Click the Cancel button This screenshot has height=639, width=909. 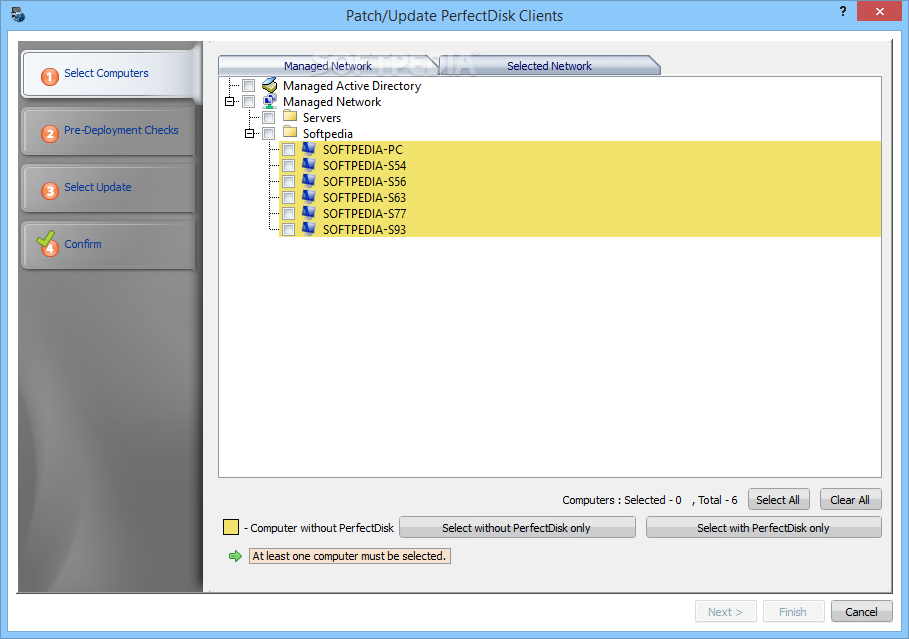point(861,612)
